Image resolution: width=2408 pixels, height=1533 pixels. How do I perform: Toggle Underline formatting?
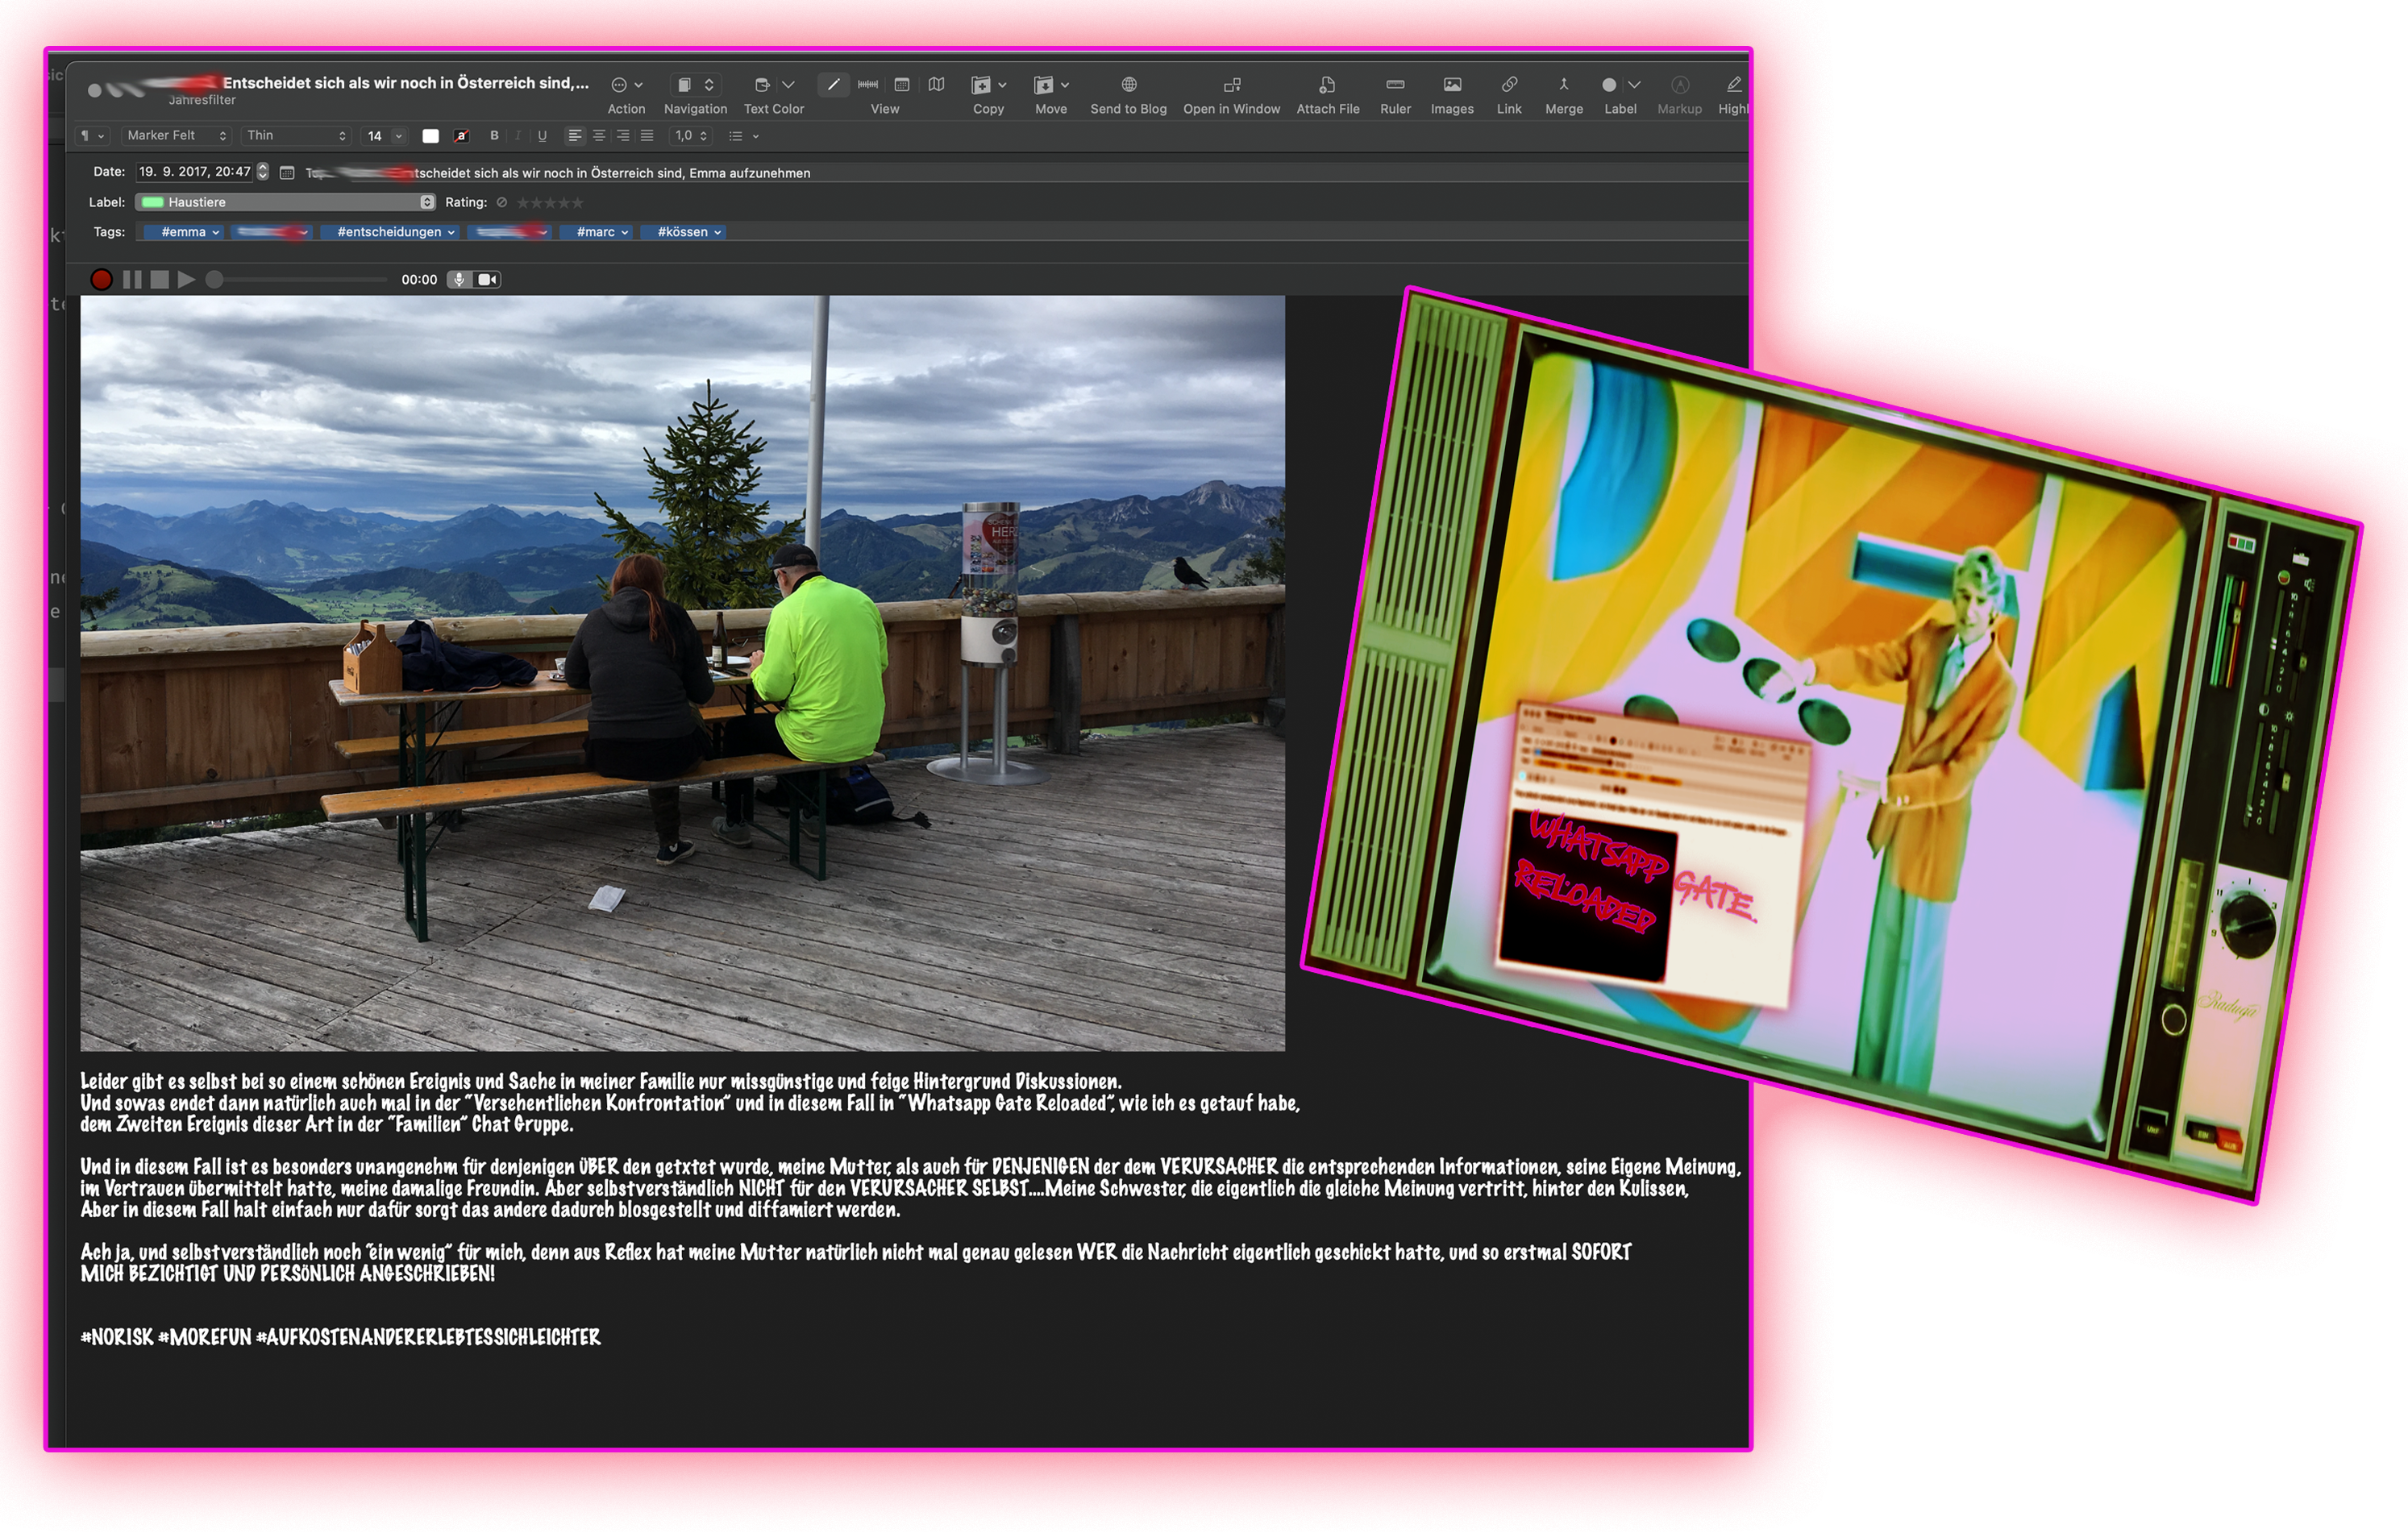click(x=542, y=136)
